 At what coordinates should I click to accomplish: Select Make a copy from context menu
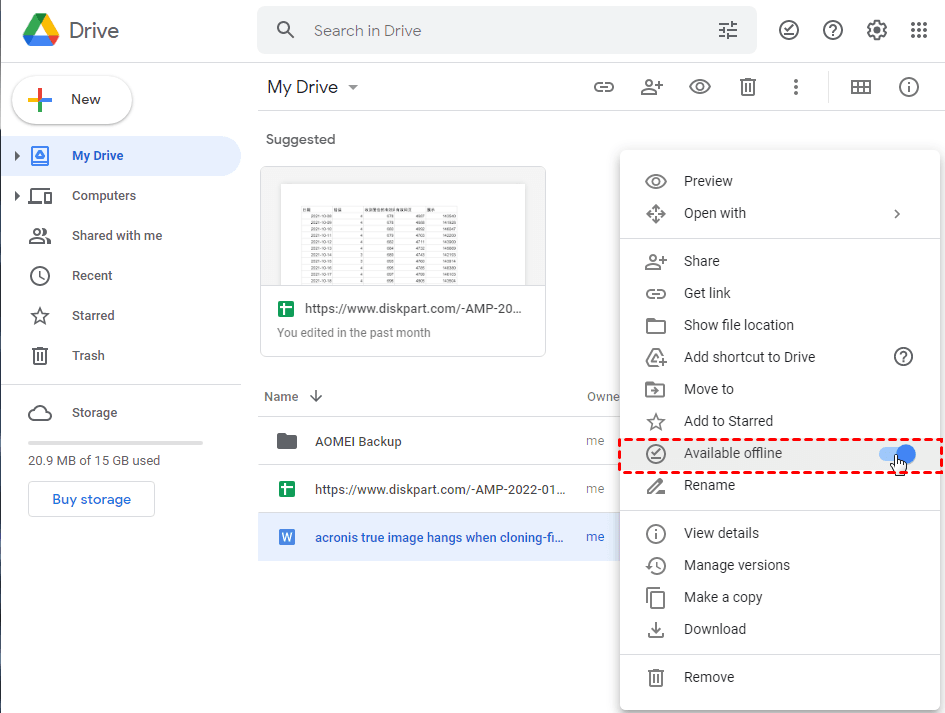click(x=722, y=597)
